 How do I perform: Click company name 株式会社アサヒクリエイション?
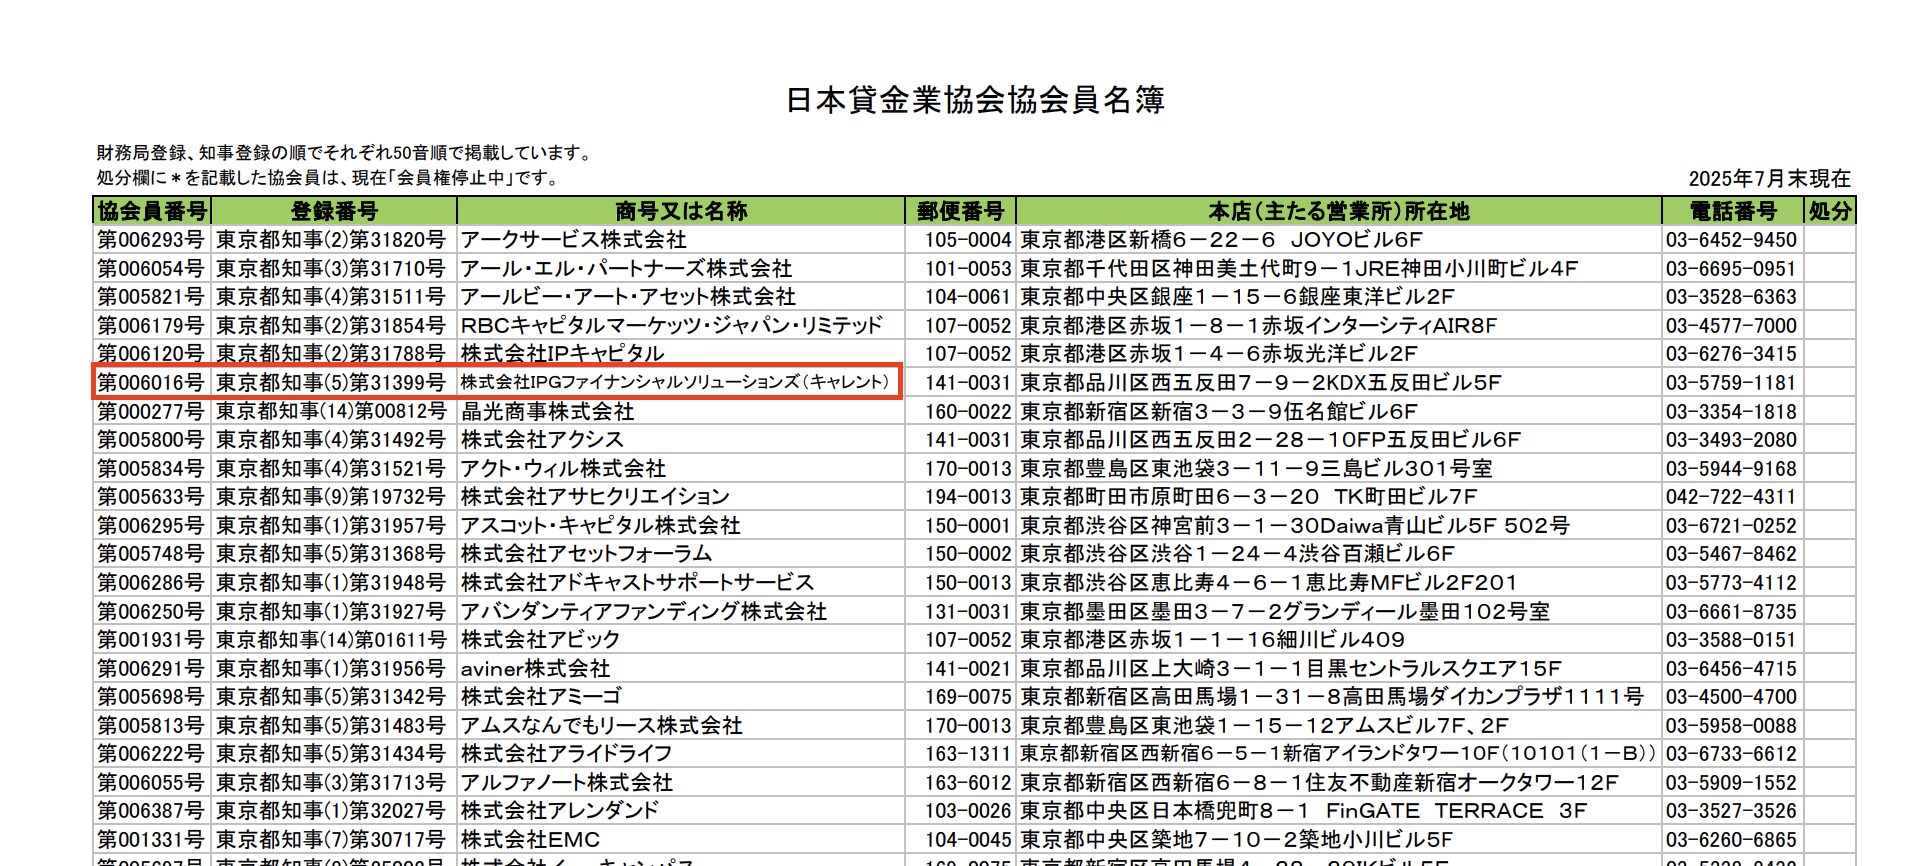(x=595, y=497)
